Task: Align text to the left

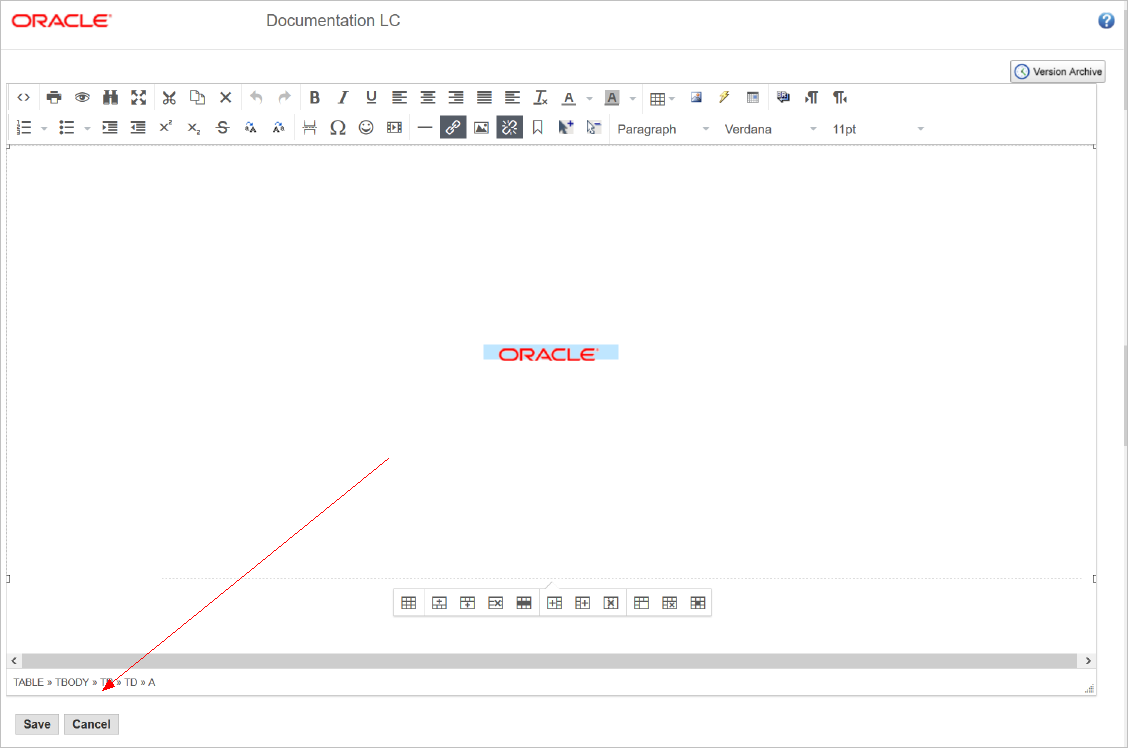Action: click(x=399, y=98)
